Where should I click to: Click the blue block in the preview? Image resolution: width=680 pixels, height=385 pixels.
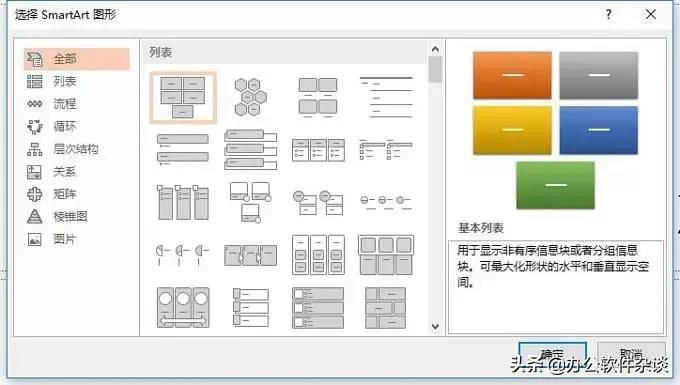coord(598,130)
